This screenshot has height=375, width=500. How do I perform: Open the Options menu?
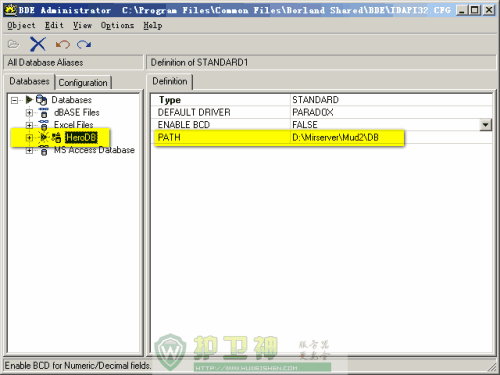tap(117, 26)
